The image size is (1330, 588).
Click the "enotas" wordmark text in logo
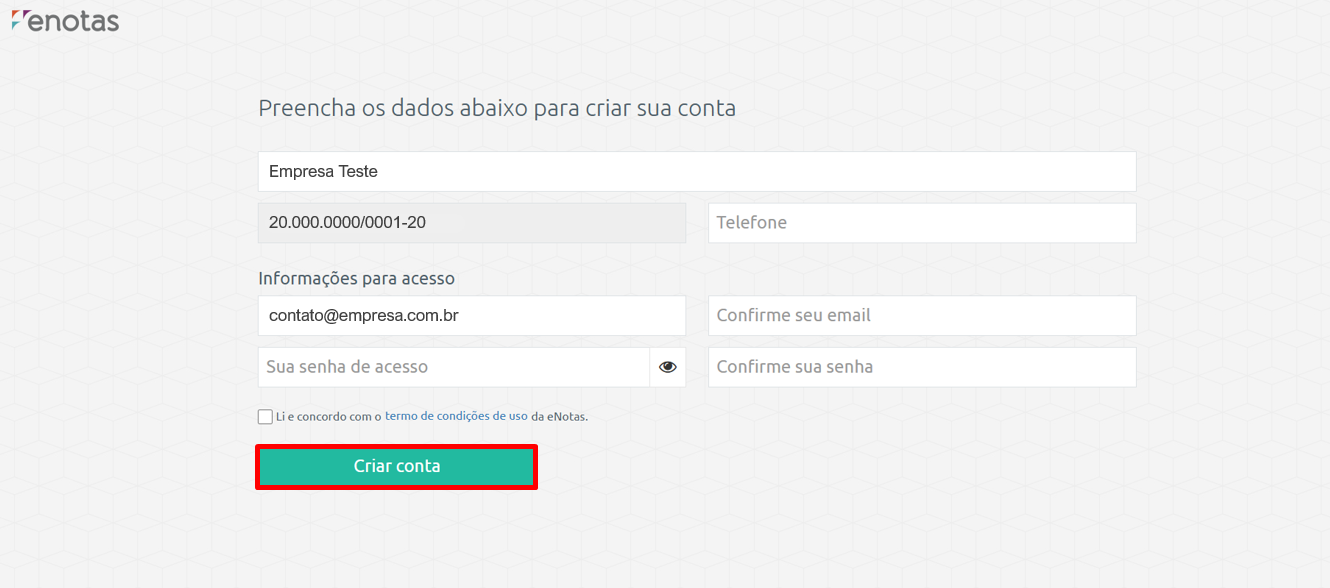coord(73,21)
